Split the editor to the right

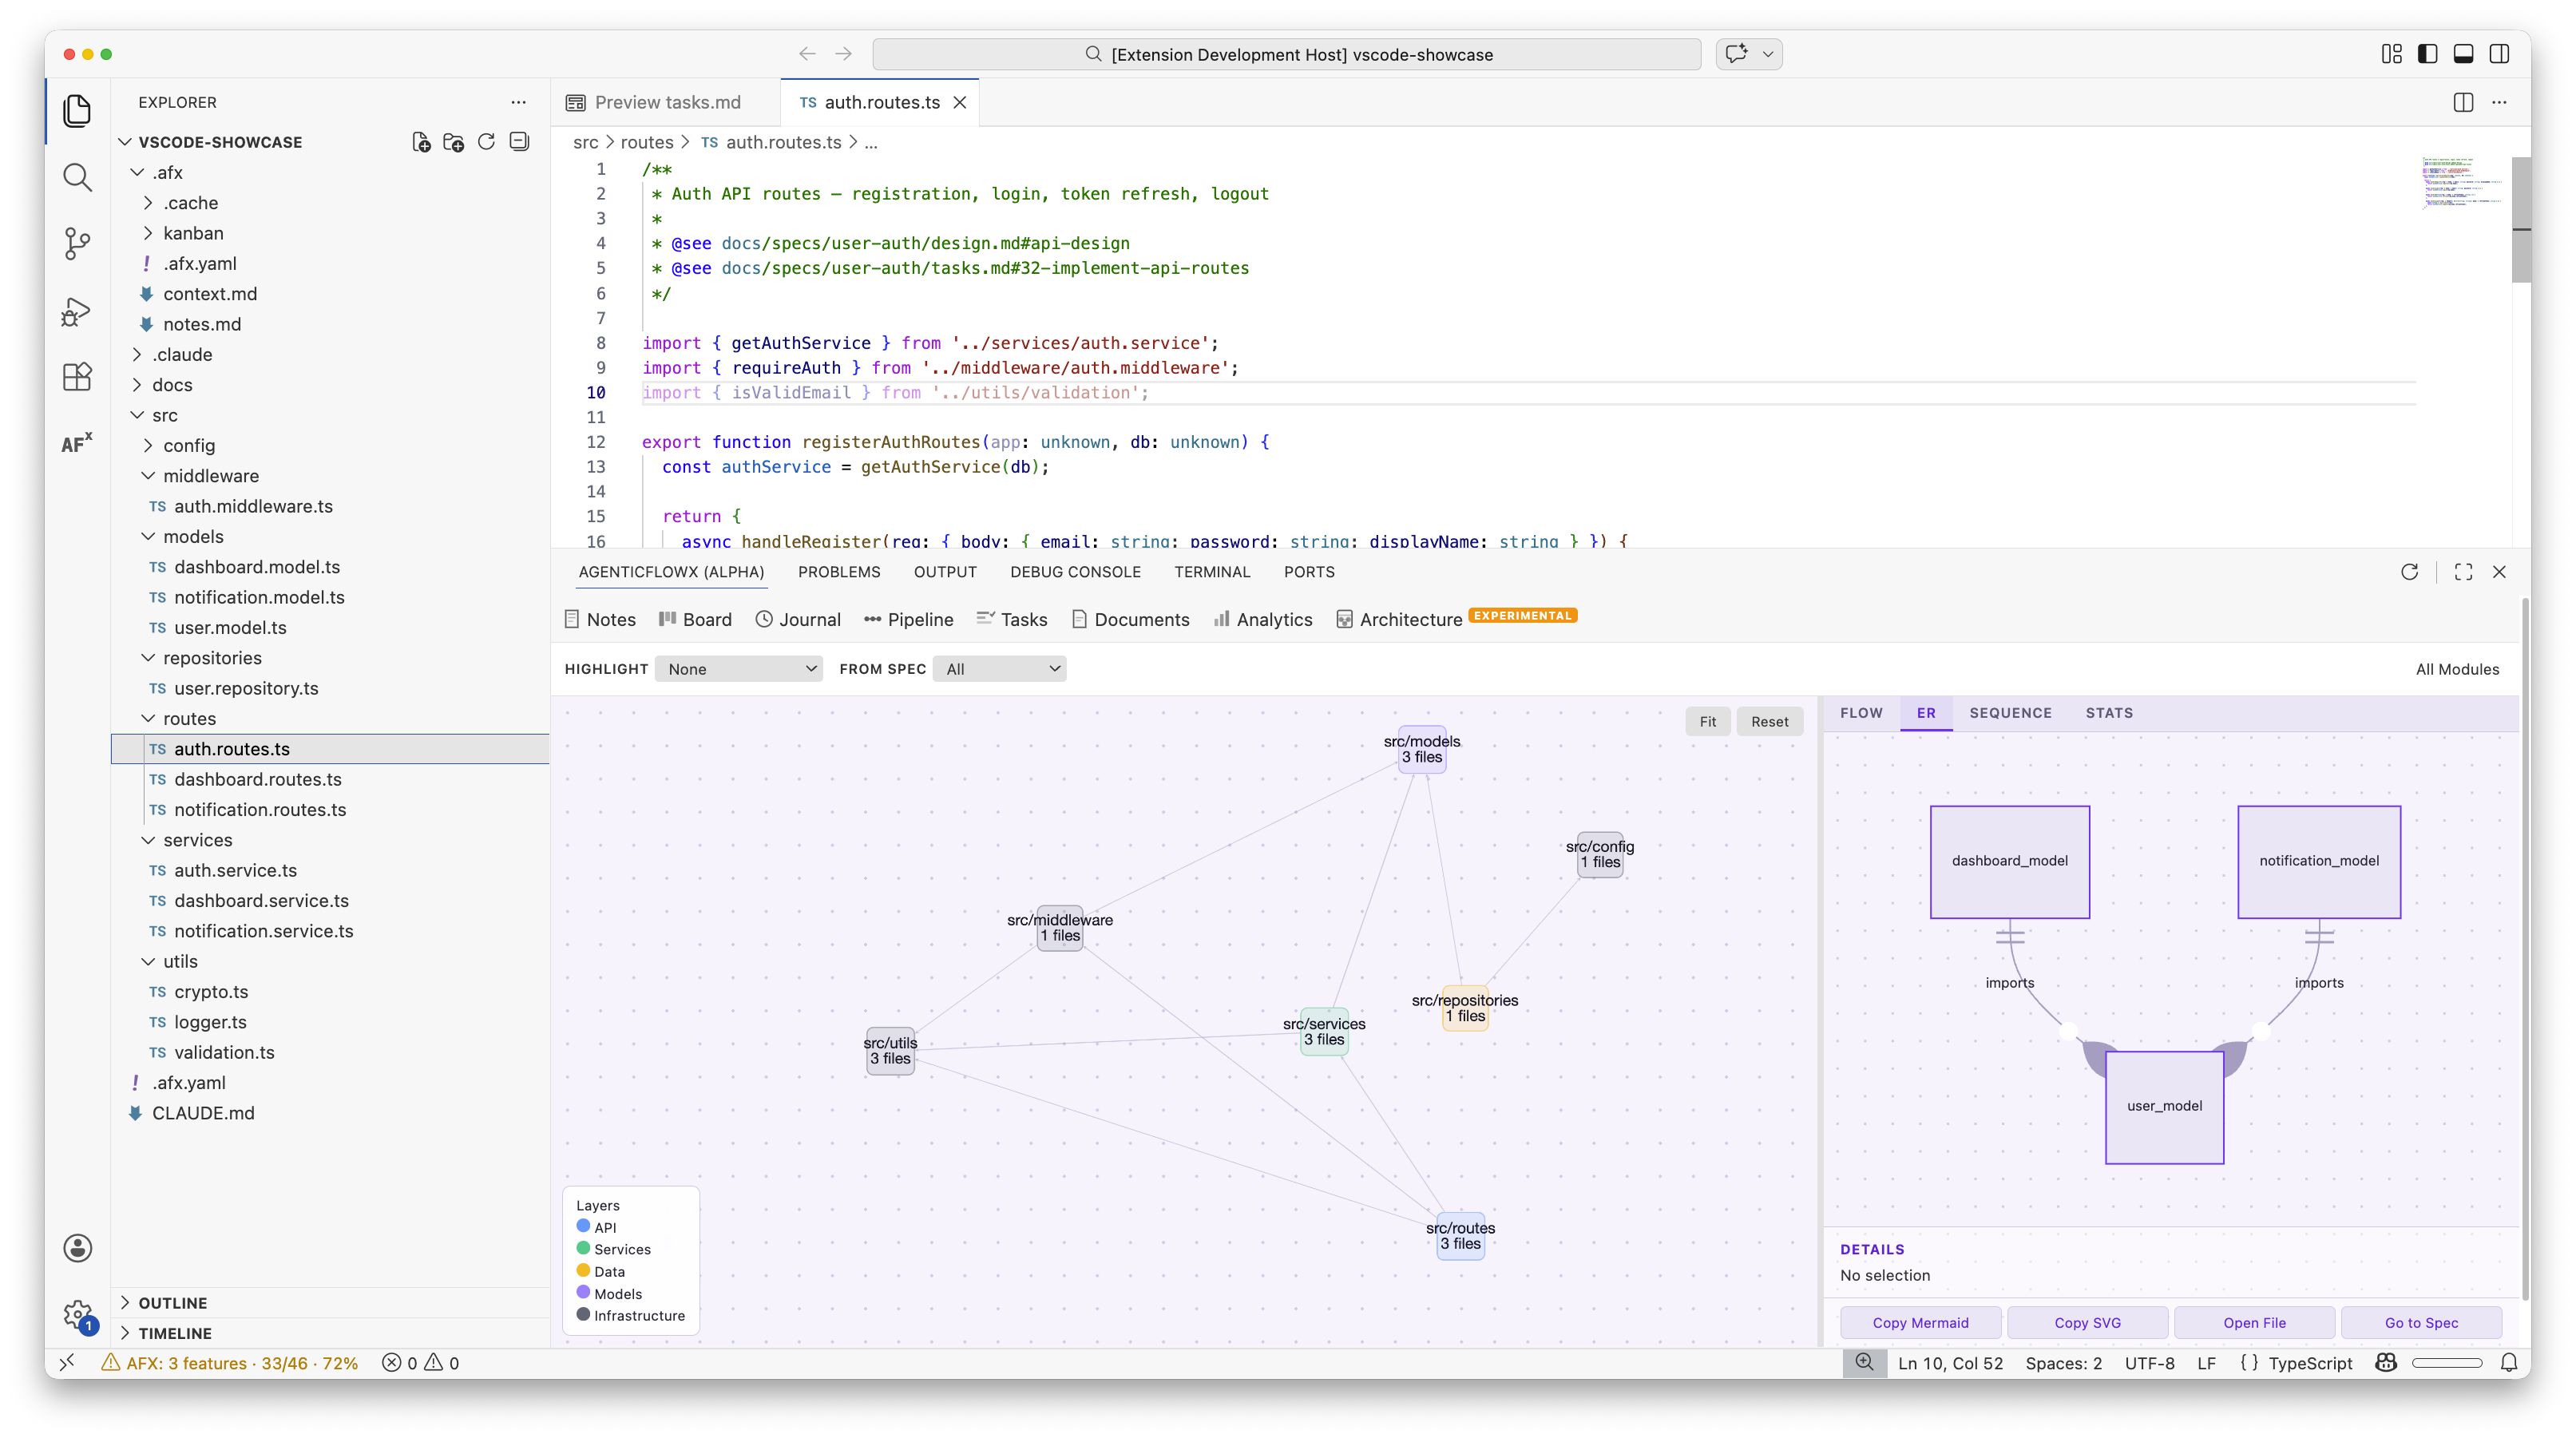tap(2463, 102)
